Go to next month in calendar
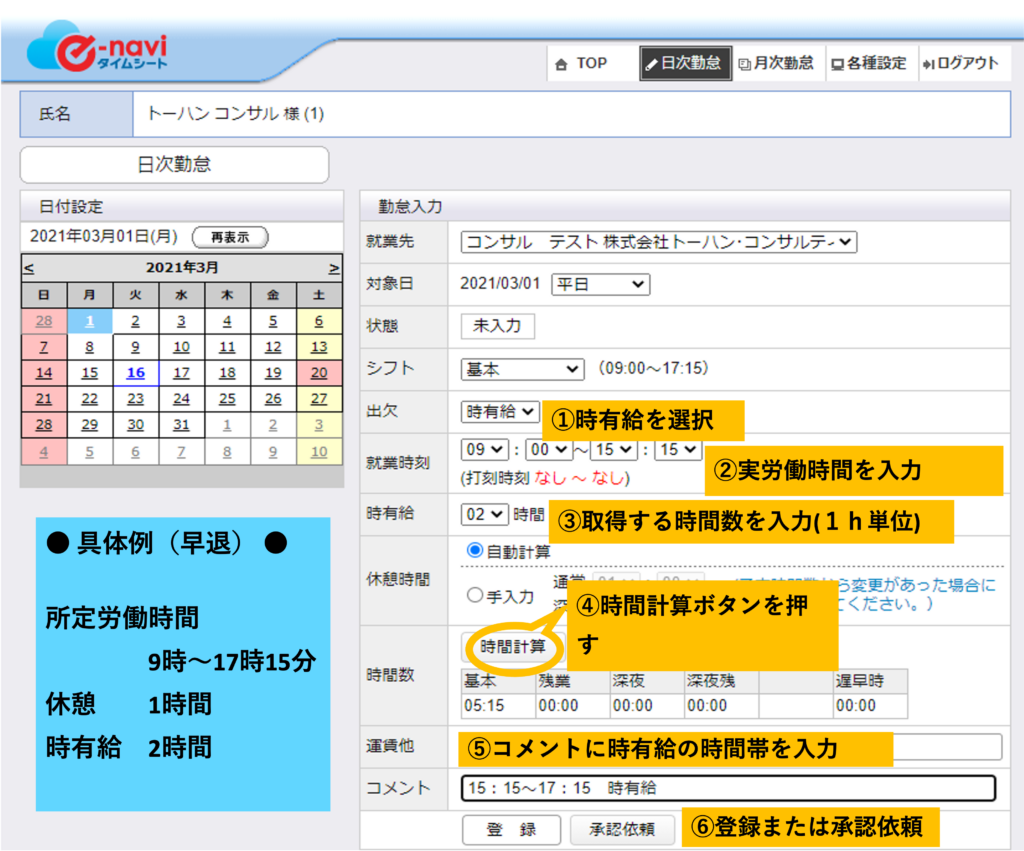The height and width of the screenshot is (851, 1024). click(334, 268)
